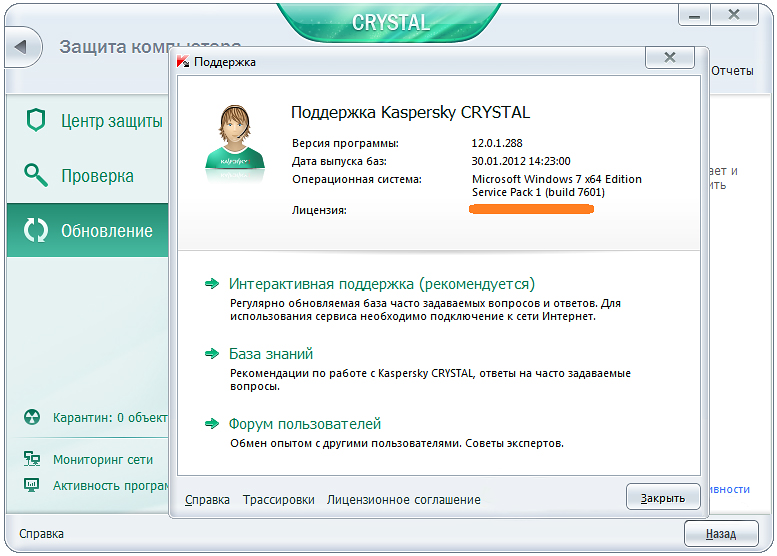
Task: Click the program version value 12.0.1.288
Action: (x=497, y=143)
